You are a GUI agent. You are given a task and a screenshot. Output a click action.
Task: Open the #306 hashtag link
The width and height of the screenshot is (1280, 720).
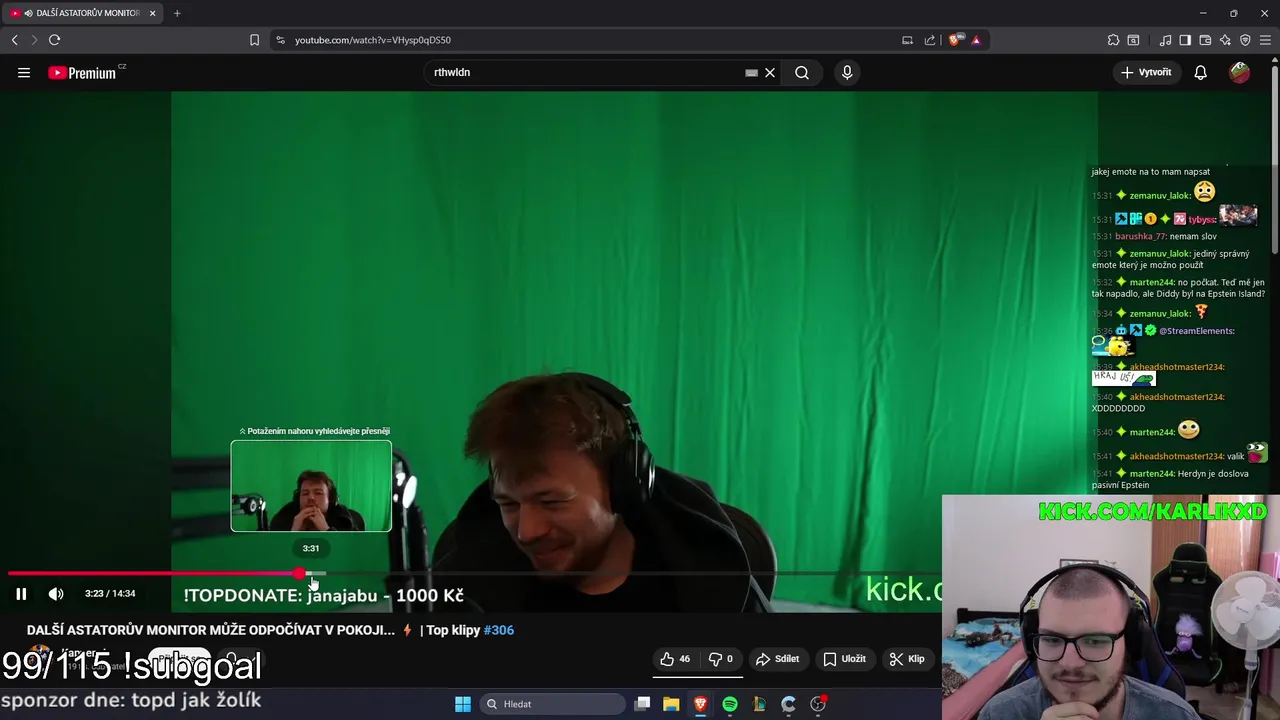click(498, 630)
